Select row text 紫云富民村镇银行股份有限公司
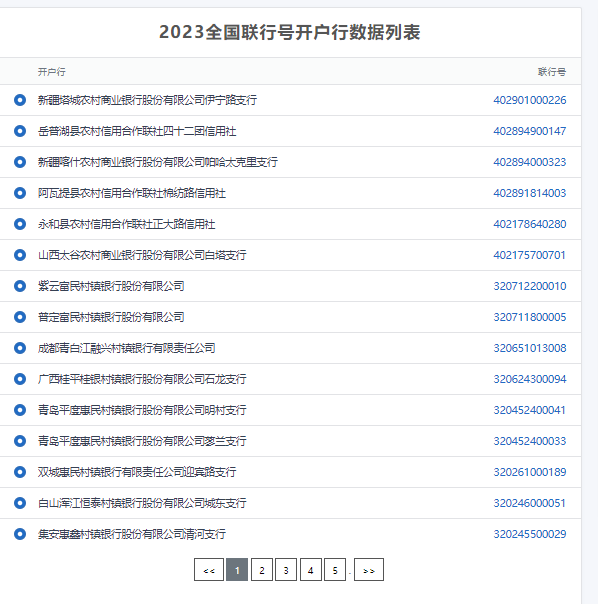Image resolution: width=598 pixels, height=604 pixels. (111, 286)
